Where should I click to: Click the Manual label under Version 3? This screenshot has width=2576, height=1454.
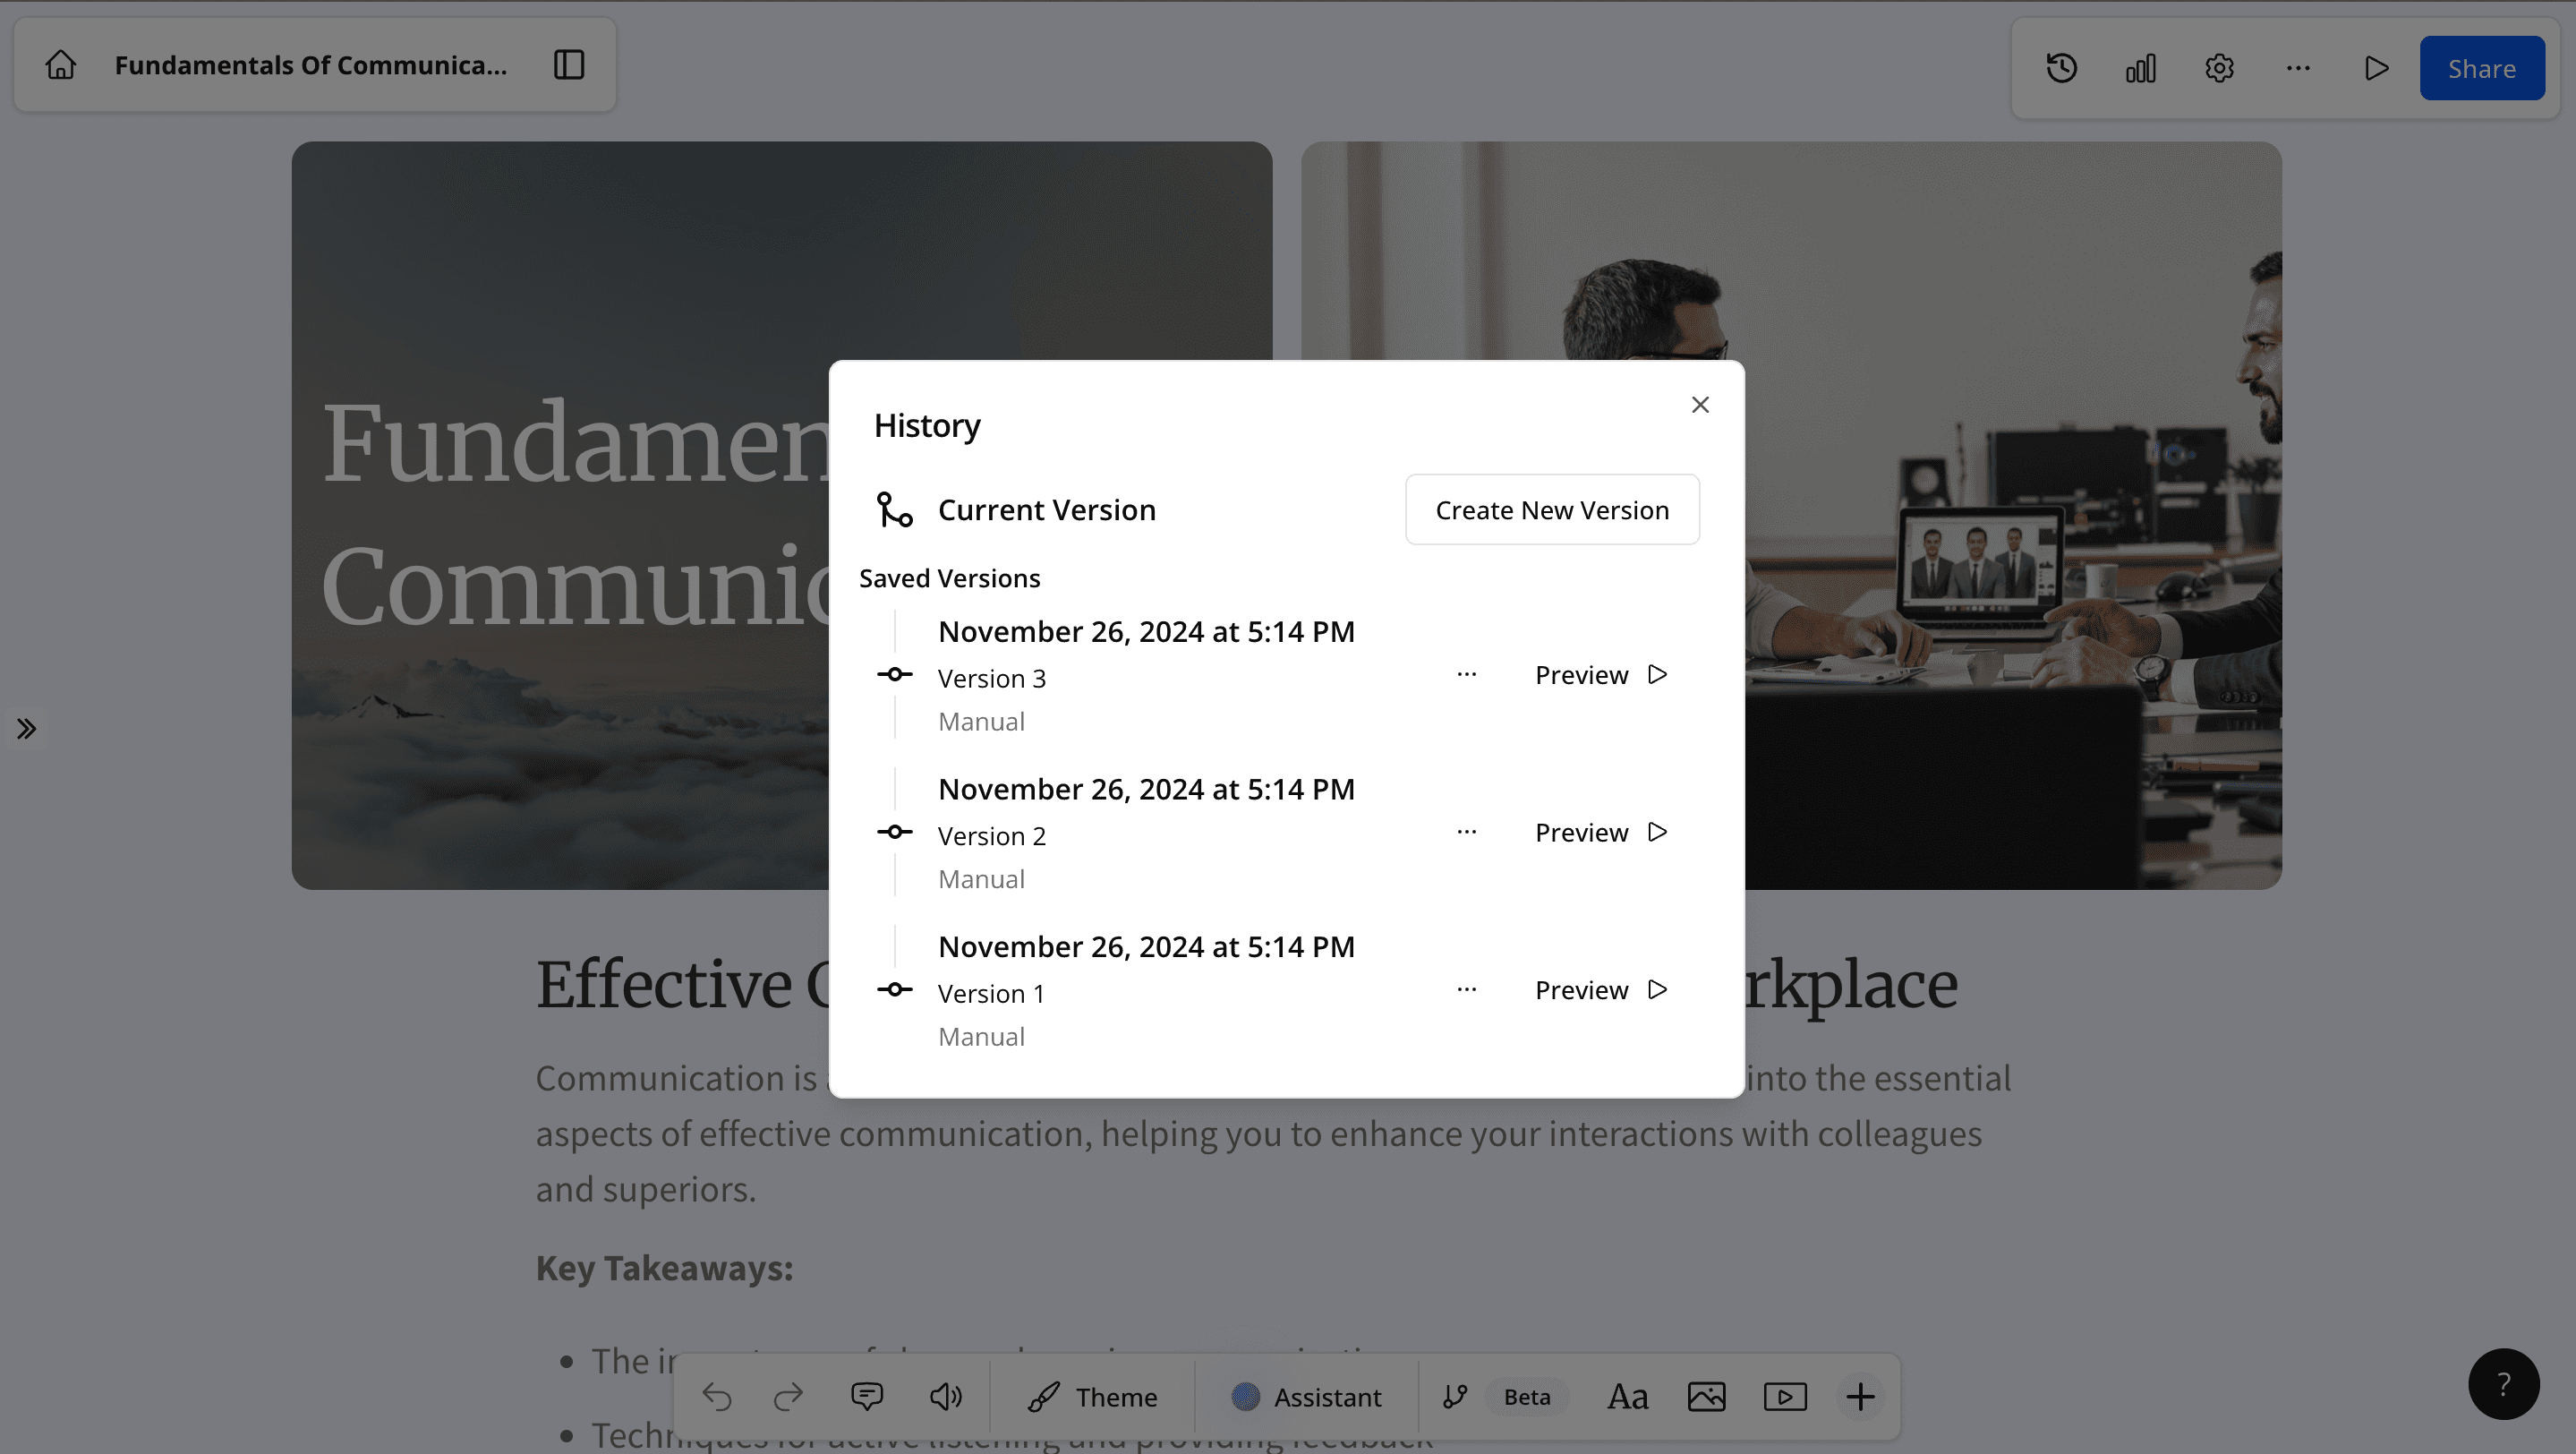click(981, 722)
